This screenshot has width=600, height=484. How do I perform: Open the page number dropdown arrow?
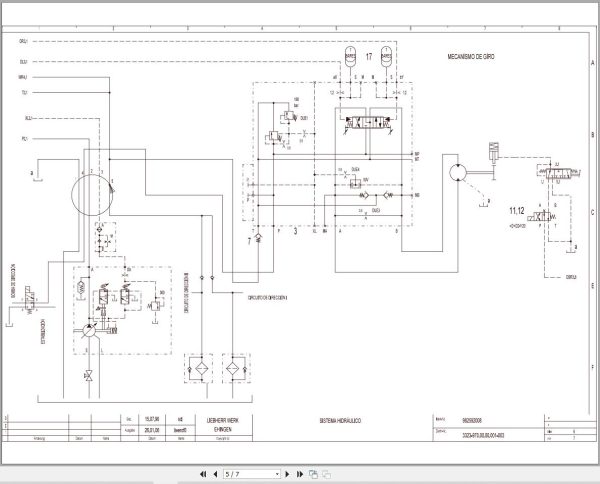(277, 474)
